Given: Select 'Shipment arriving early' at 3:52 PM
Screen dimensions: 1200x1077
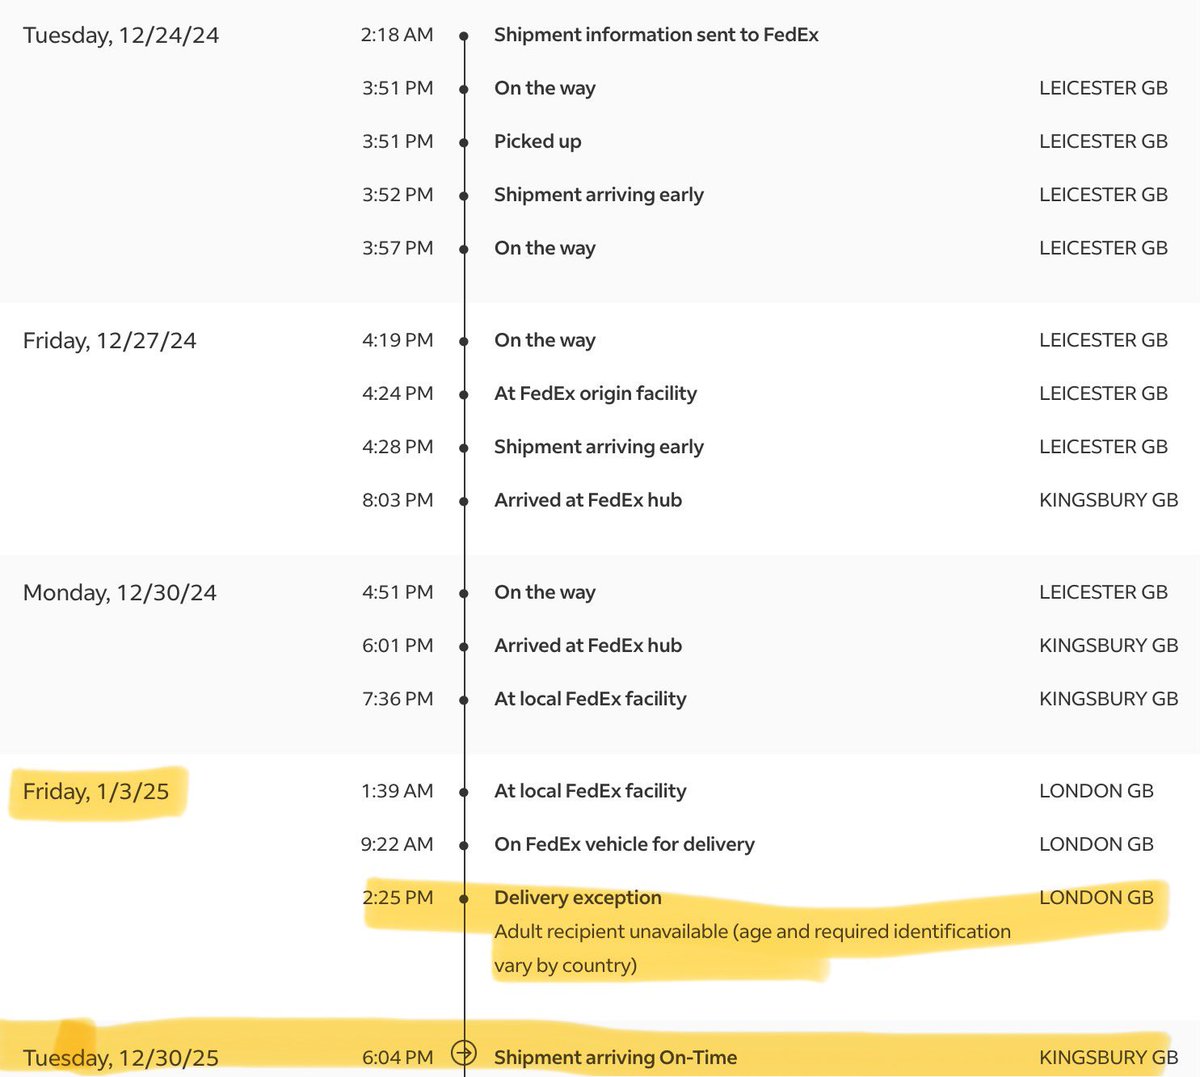Looking at the screenshot, I should pyautogui.click(x=599, y=195).
